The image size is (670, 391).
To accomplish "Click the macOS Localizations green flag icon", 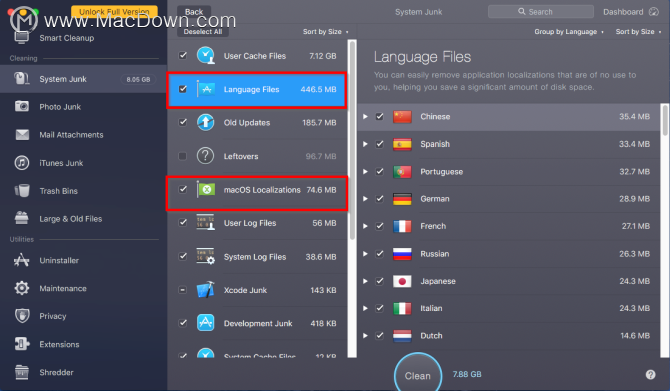I will tap(206, 189).
